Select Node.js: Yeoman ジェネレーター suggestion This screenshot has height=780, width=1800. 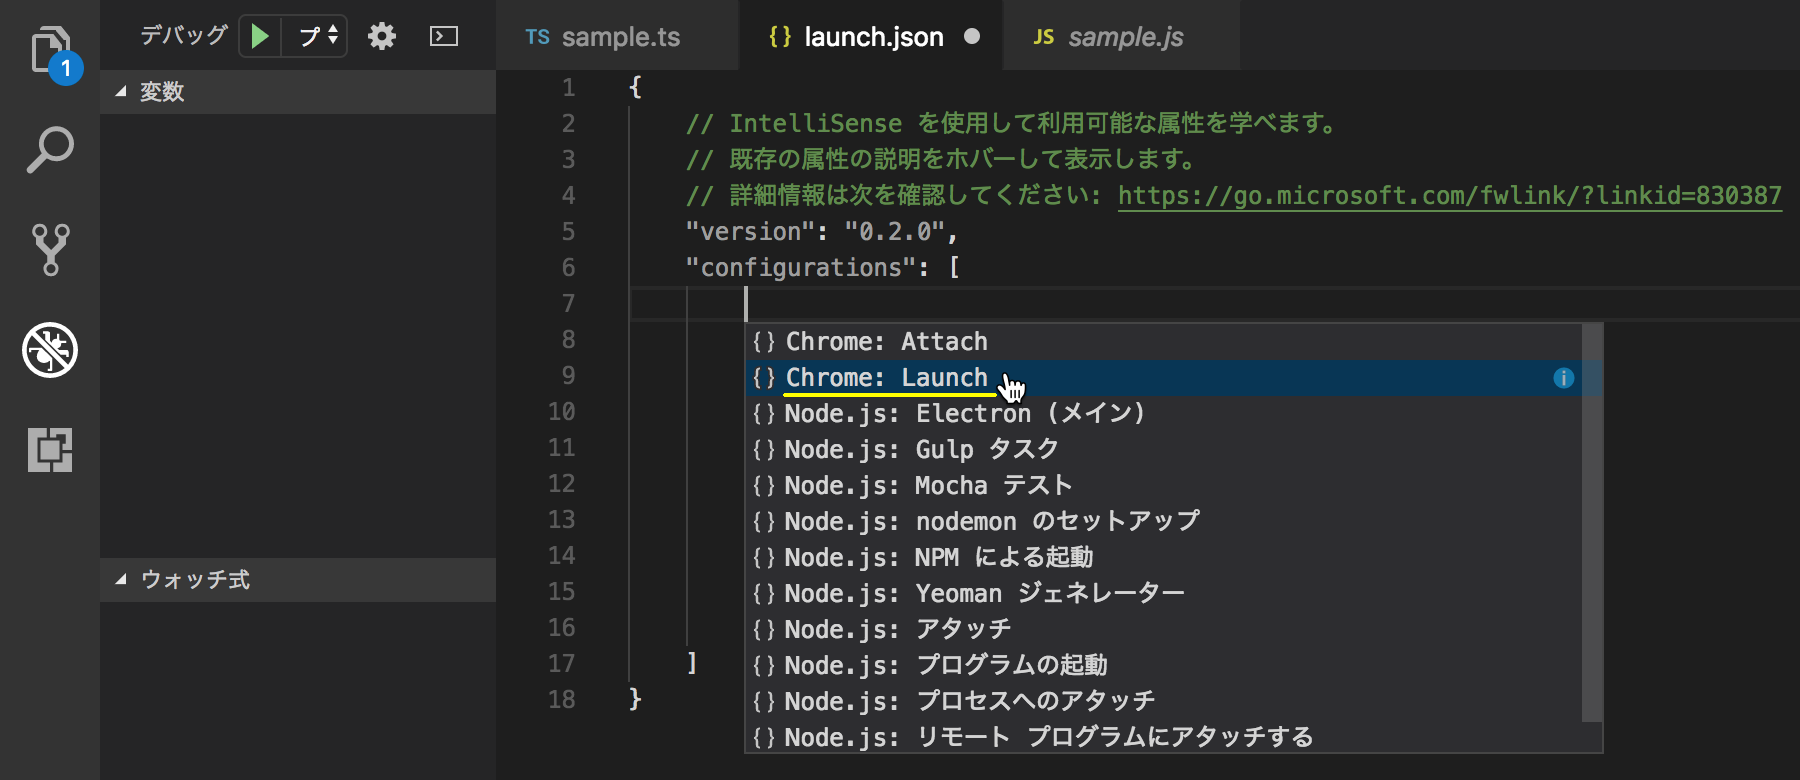(x=1164, y=594)
